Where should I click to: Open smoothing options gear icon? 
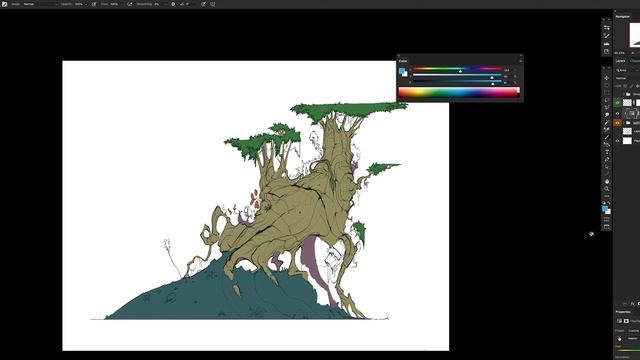[173, 4]
